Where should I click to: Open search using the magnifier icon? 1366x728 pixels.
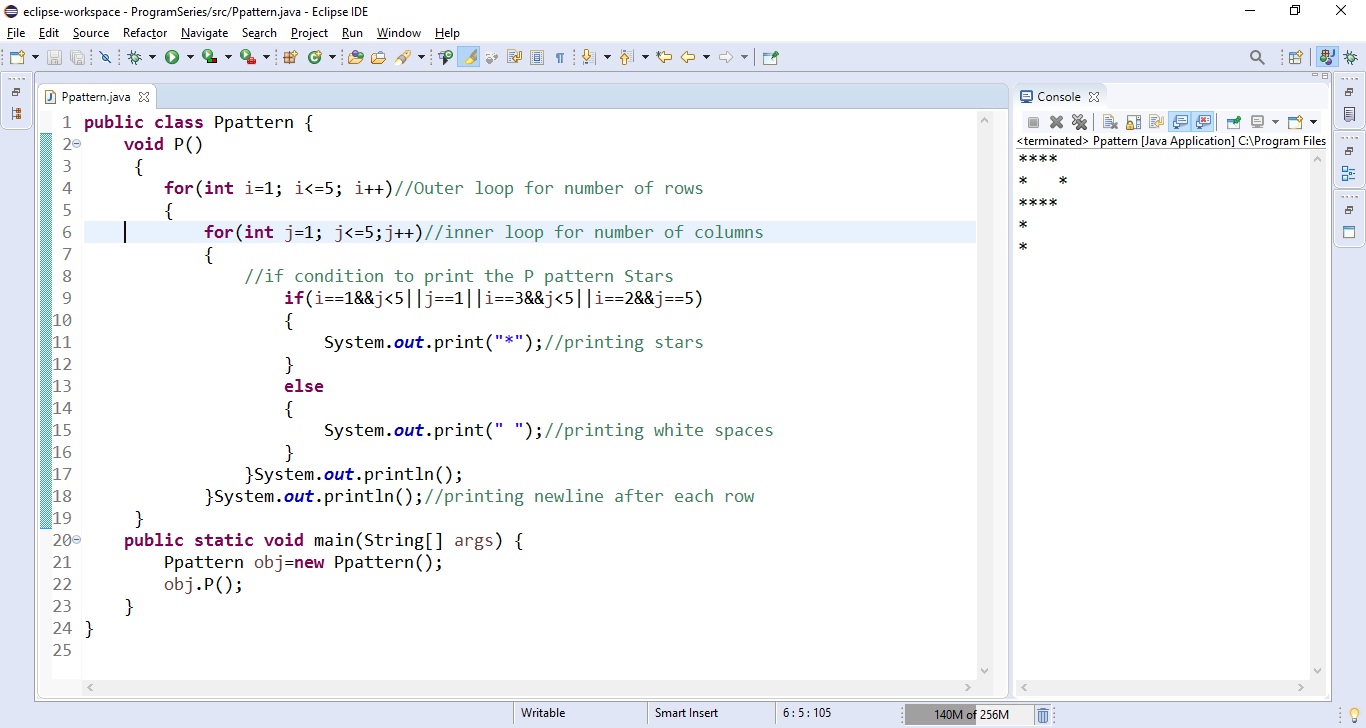1257,57
